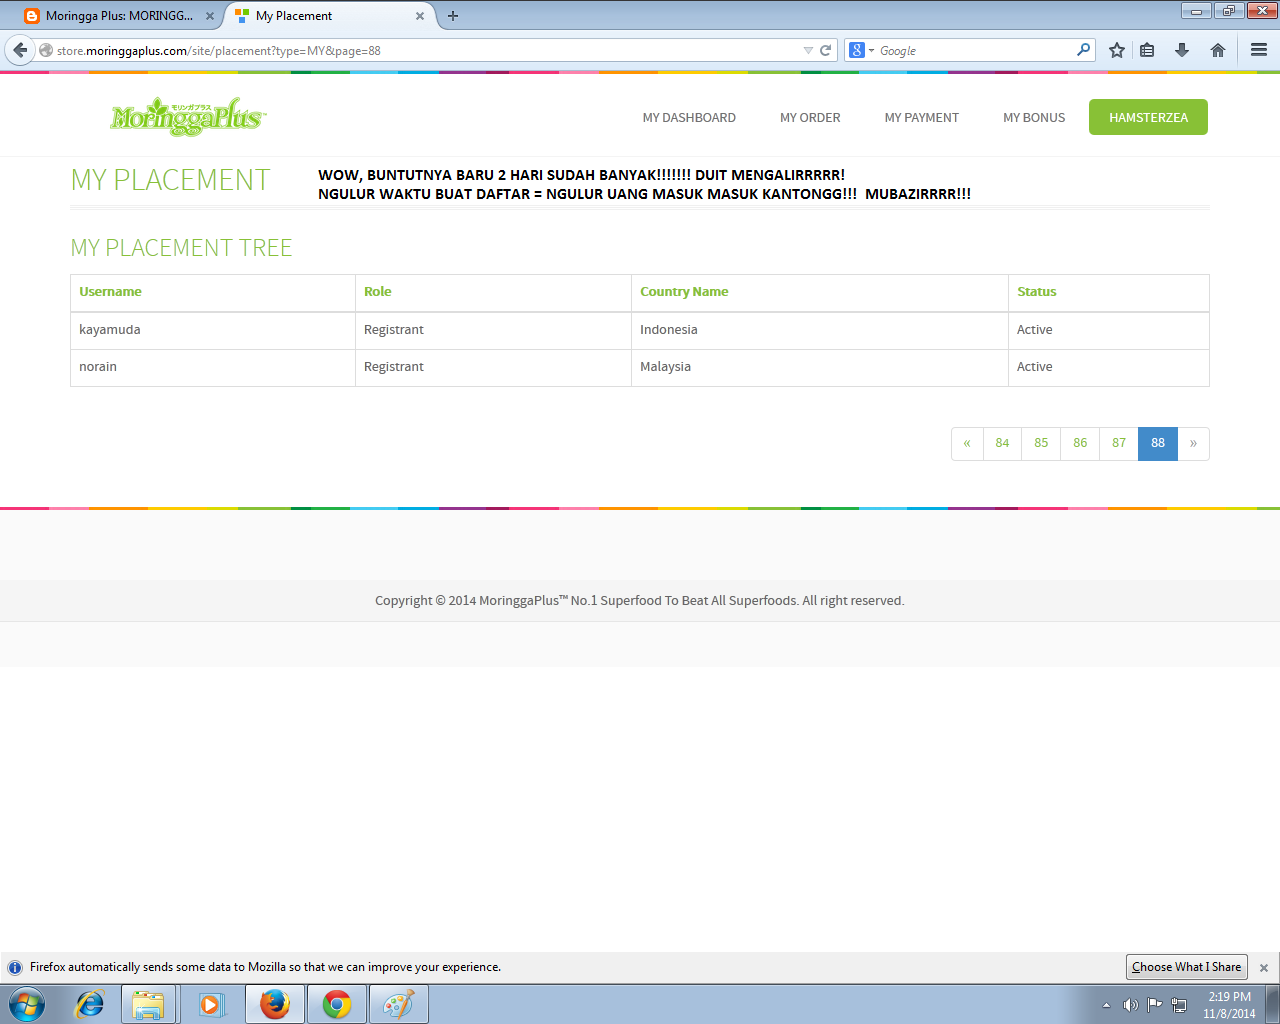Switch to Firefox in the taskbar
1280x1024 pixels.
[x=275, y=1004]
